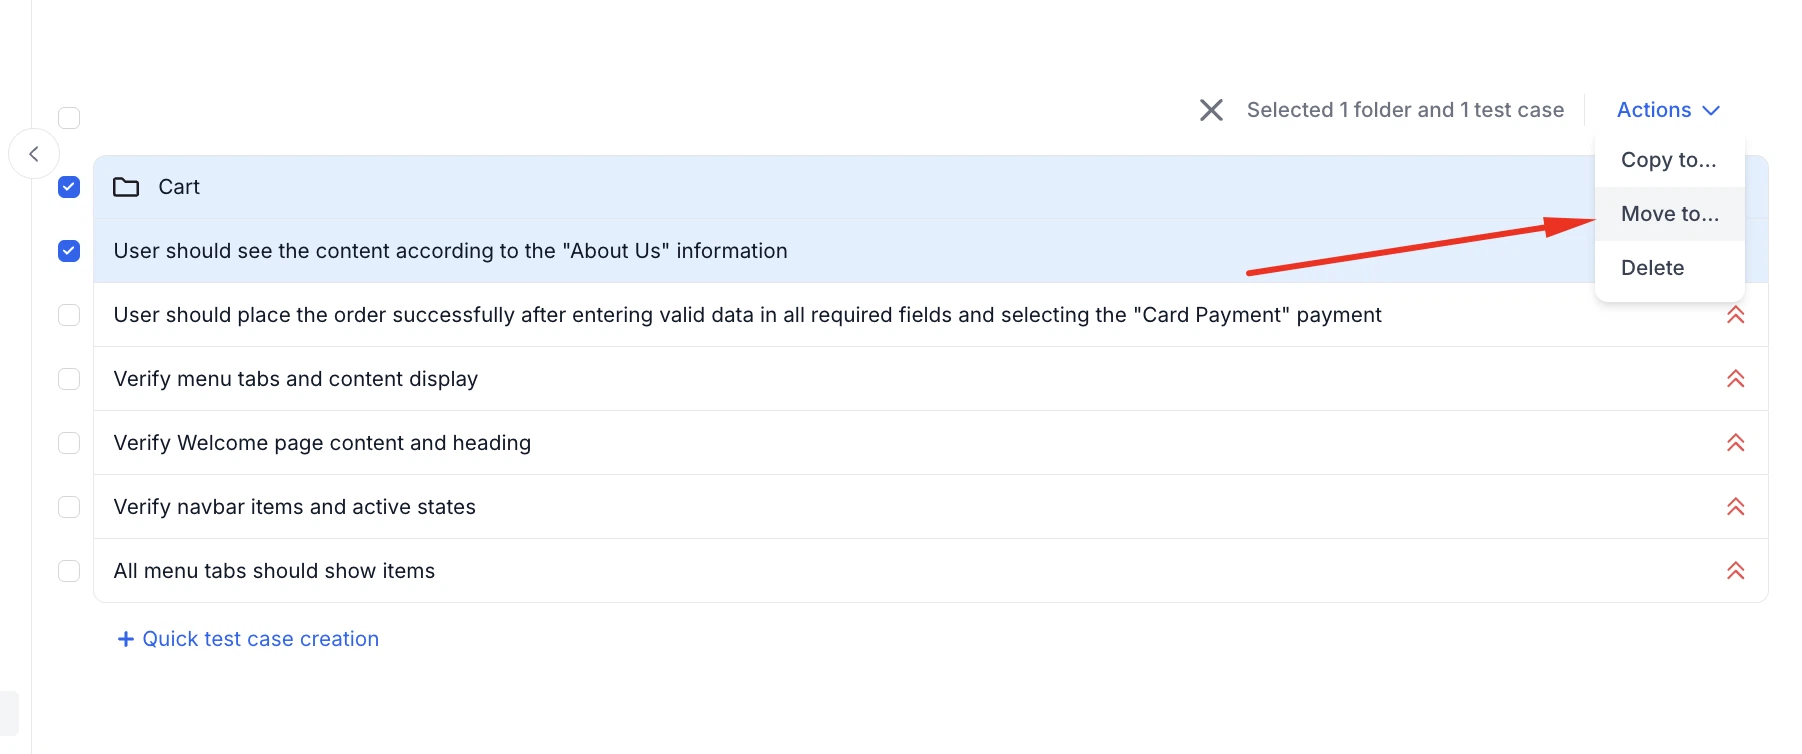The width and height of the screenshot is (1802, 754).
Task: Open the Cart folder icon
Action: 126,187
